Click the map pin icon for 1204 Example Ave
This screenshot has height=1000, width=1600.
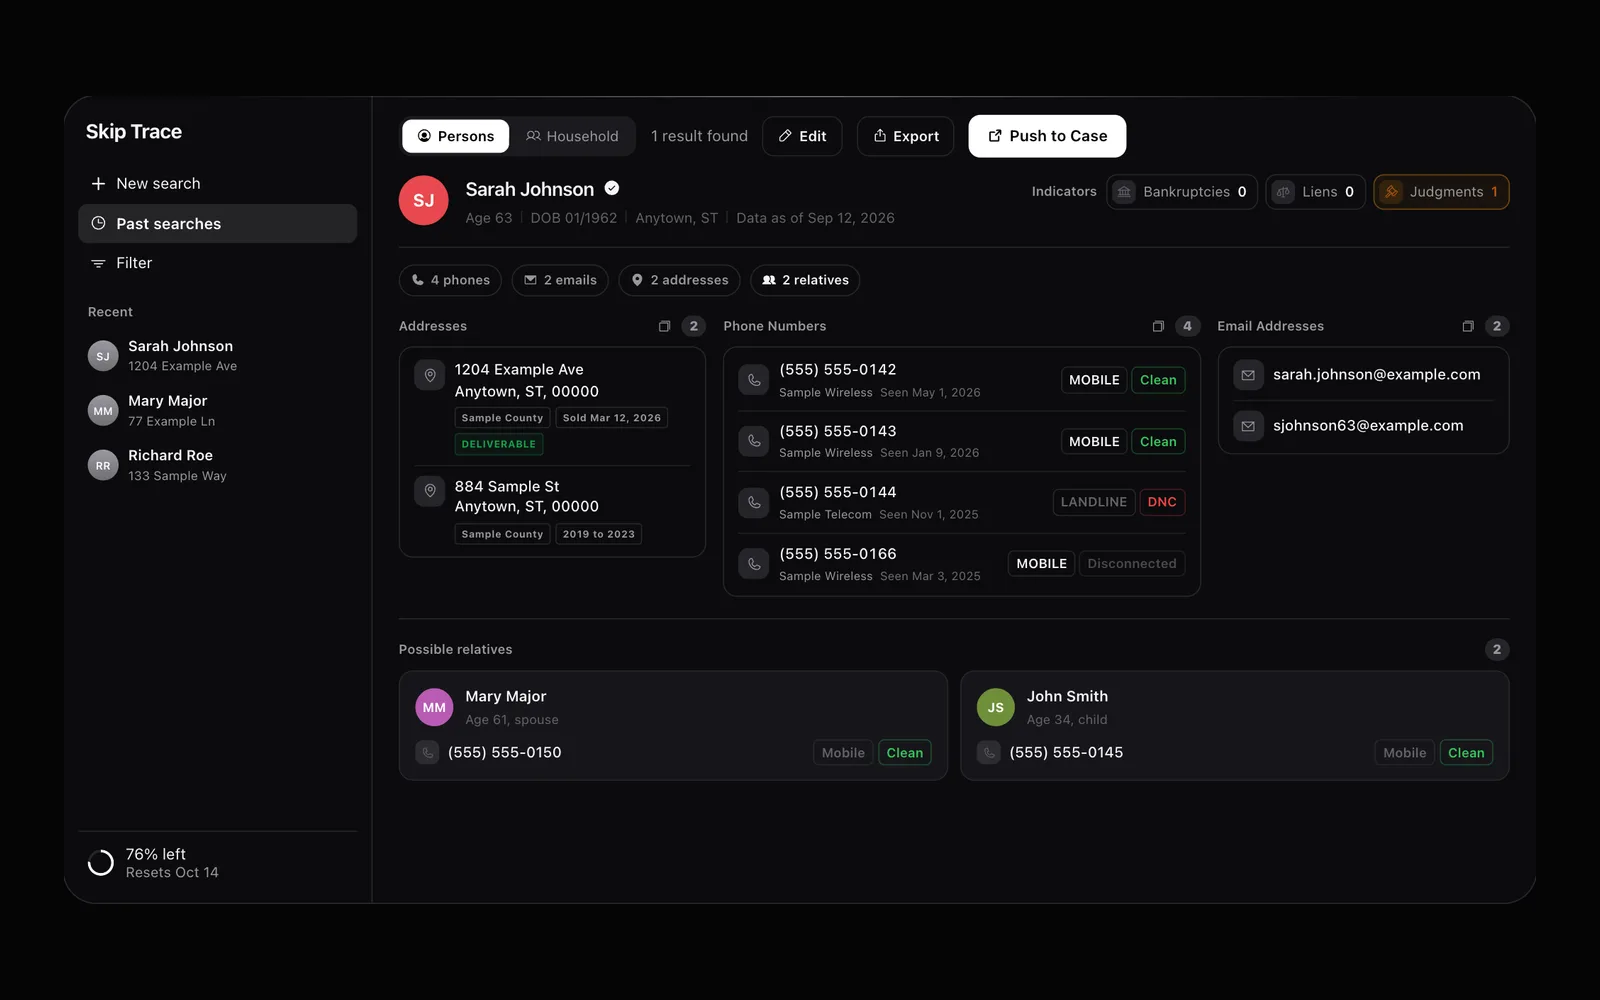click(430, 375)
